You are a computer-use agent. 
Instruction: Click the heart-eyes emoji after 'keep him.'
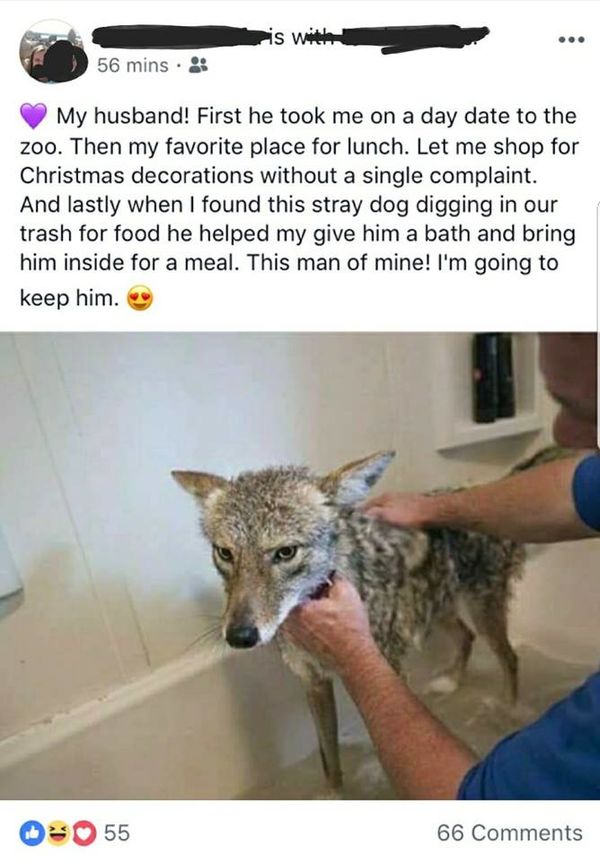click(x=140, y=299)
